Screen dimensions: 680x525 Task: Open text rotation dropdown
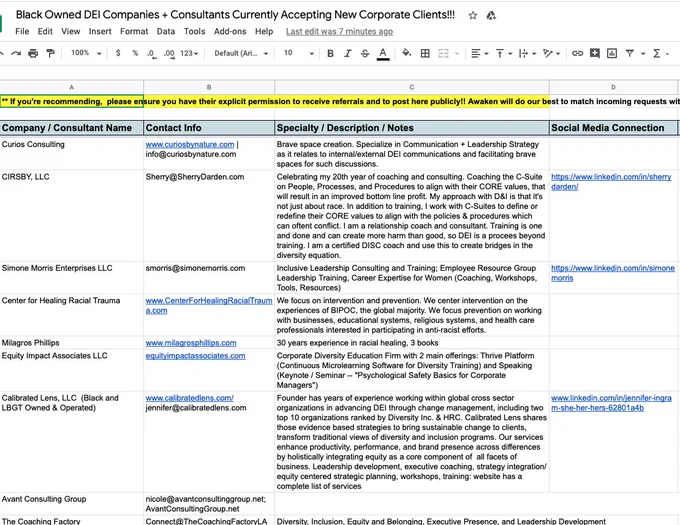552,53
